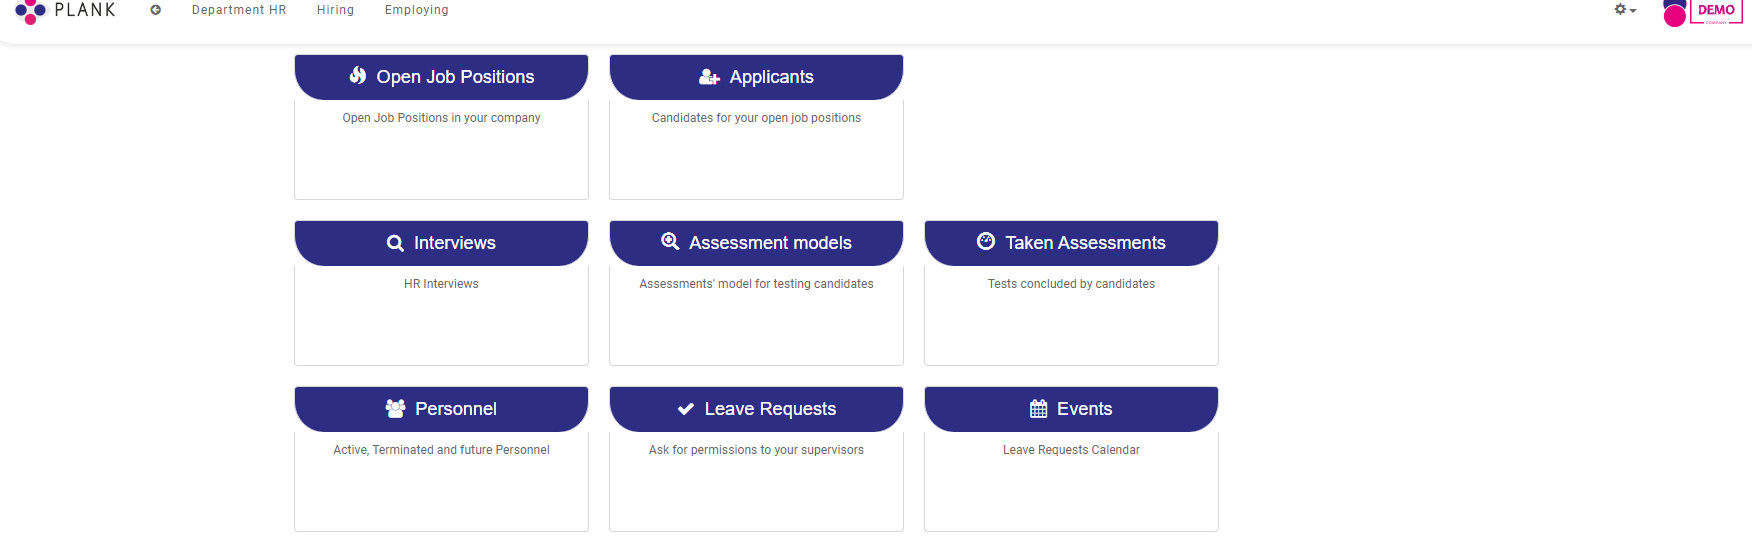Click the zoom icon beside Assessment models

tap(670, 242)
